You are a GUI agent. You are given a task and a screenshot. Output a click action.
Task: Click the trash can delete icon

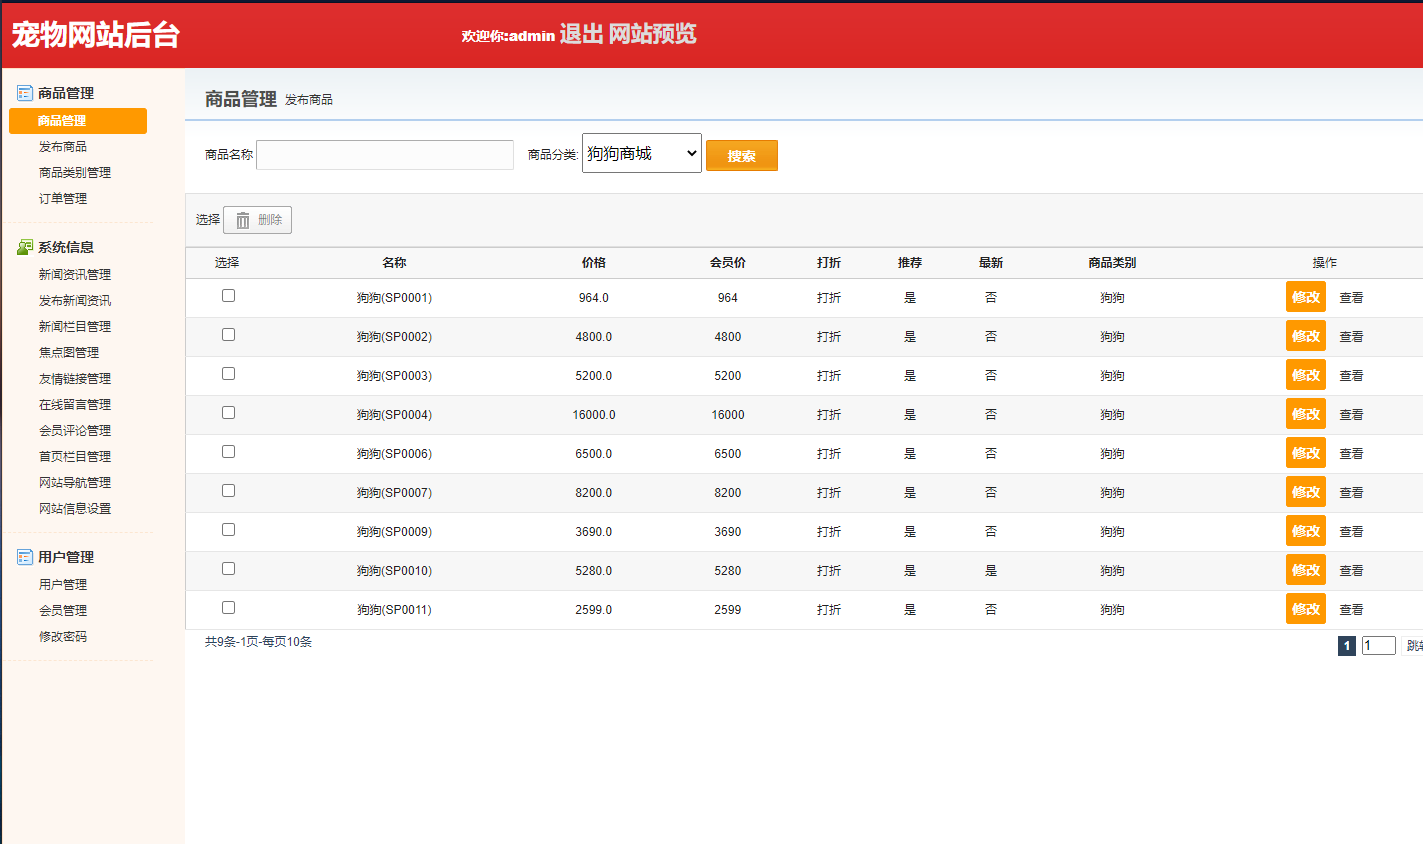click(x=243, y=220)
